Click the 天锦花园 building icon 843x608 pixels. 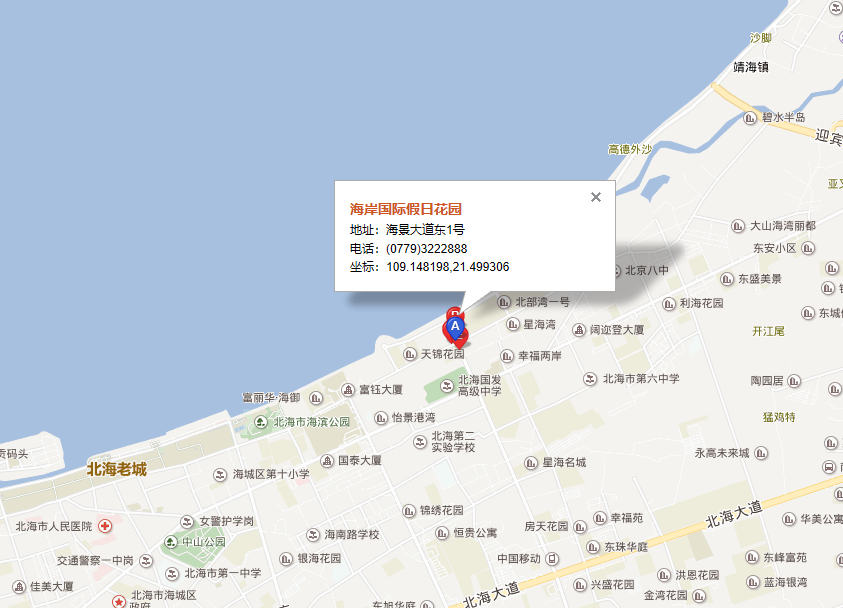[410, 354]
